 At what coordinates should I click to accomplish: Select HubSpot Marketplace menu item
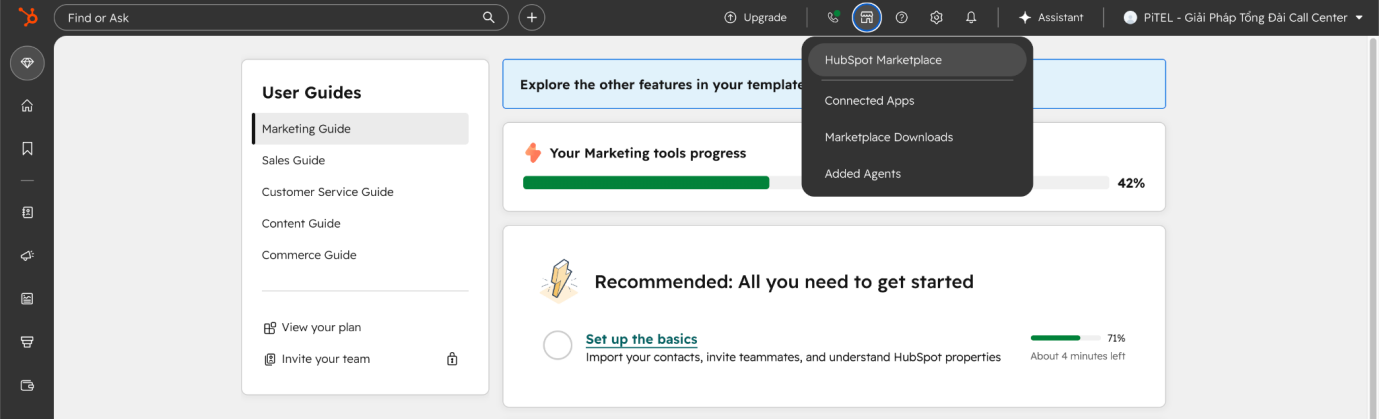(917, 60)
